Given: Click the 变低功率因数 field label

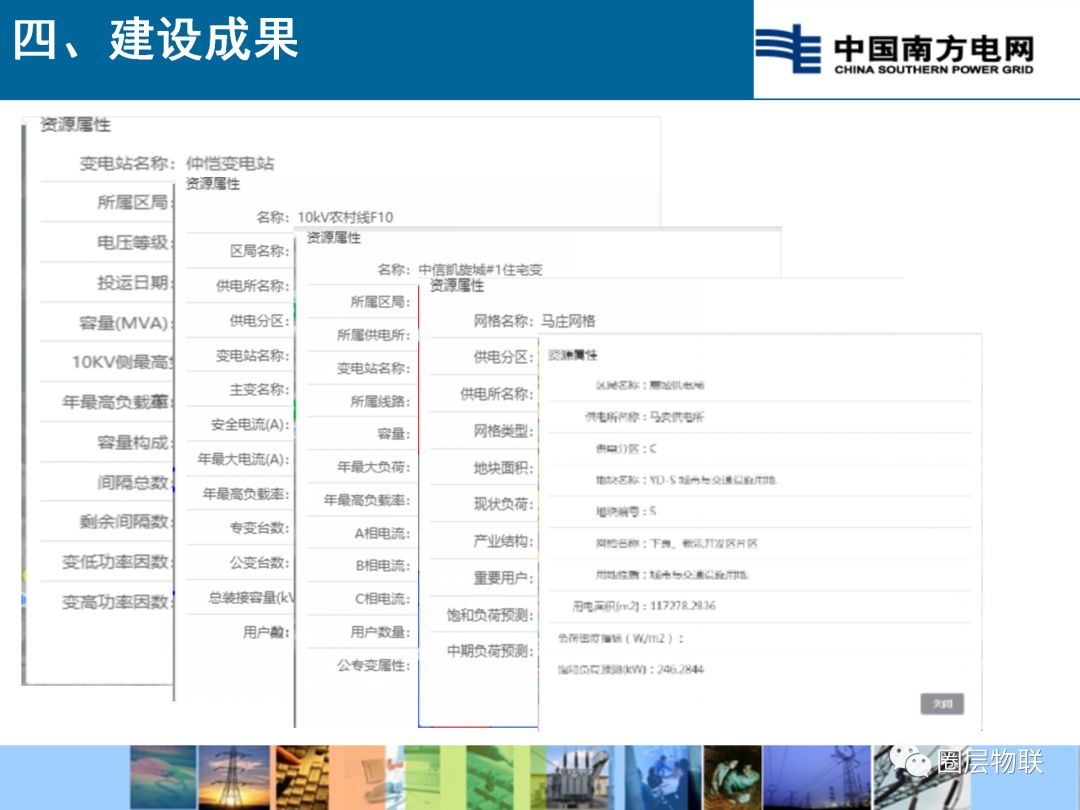Looking at the screenshot, I should [116, 561].
